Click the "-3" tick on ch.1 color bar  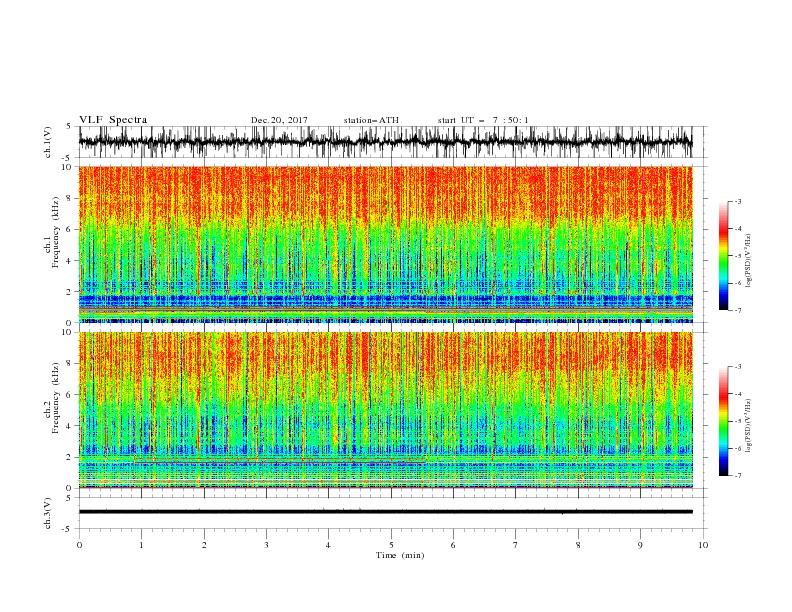(737, 201)
